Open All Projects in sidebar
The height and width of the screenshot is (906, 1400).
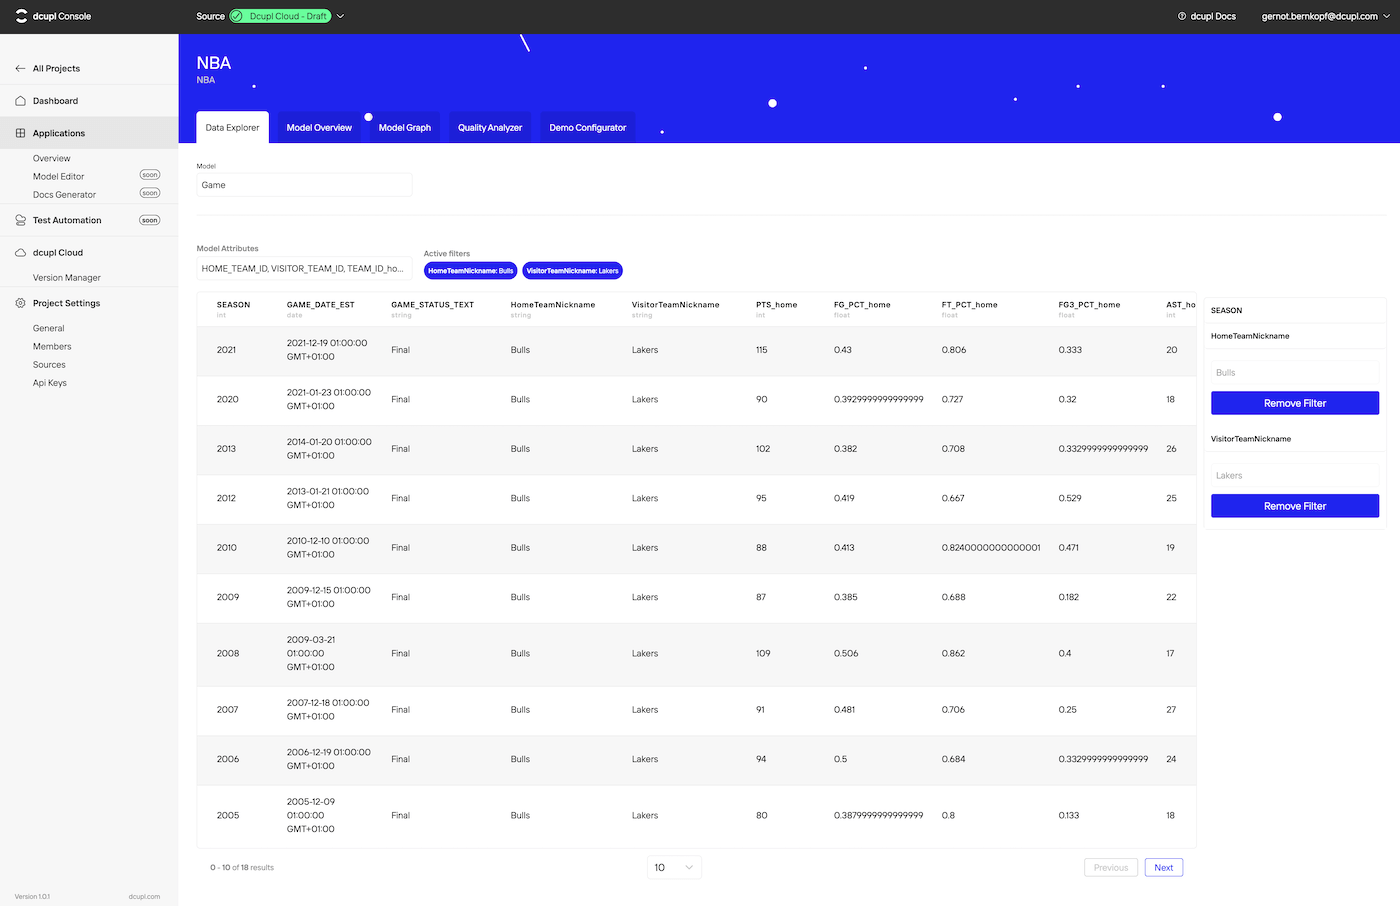(x=56, y=68)
